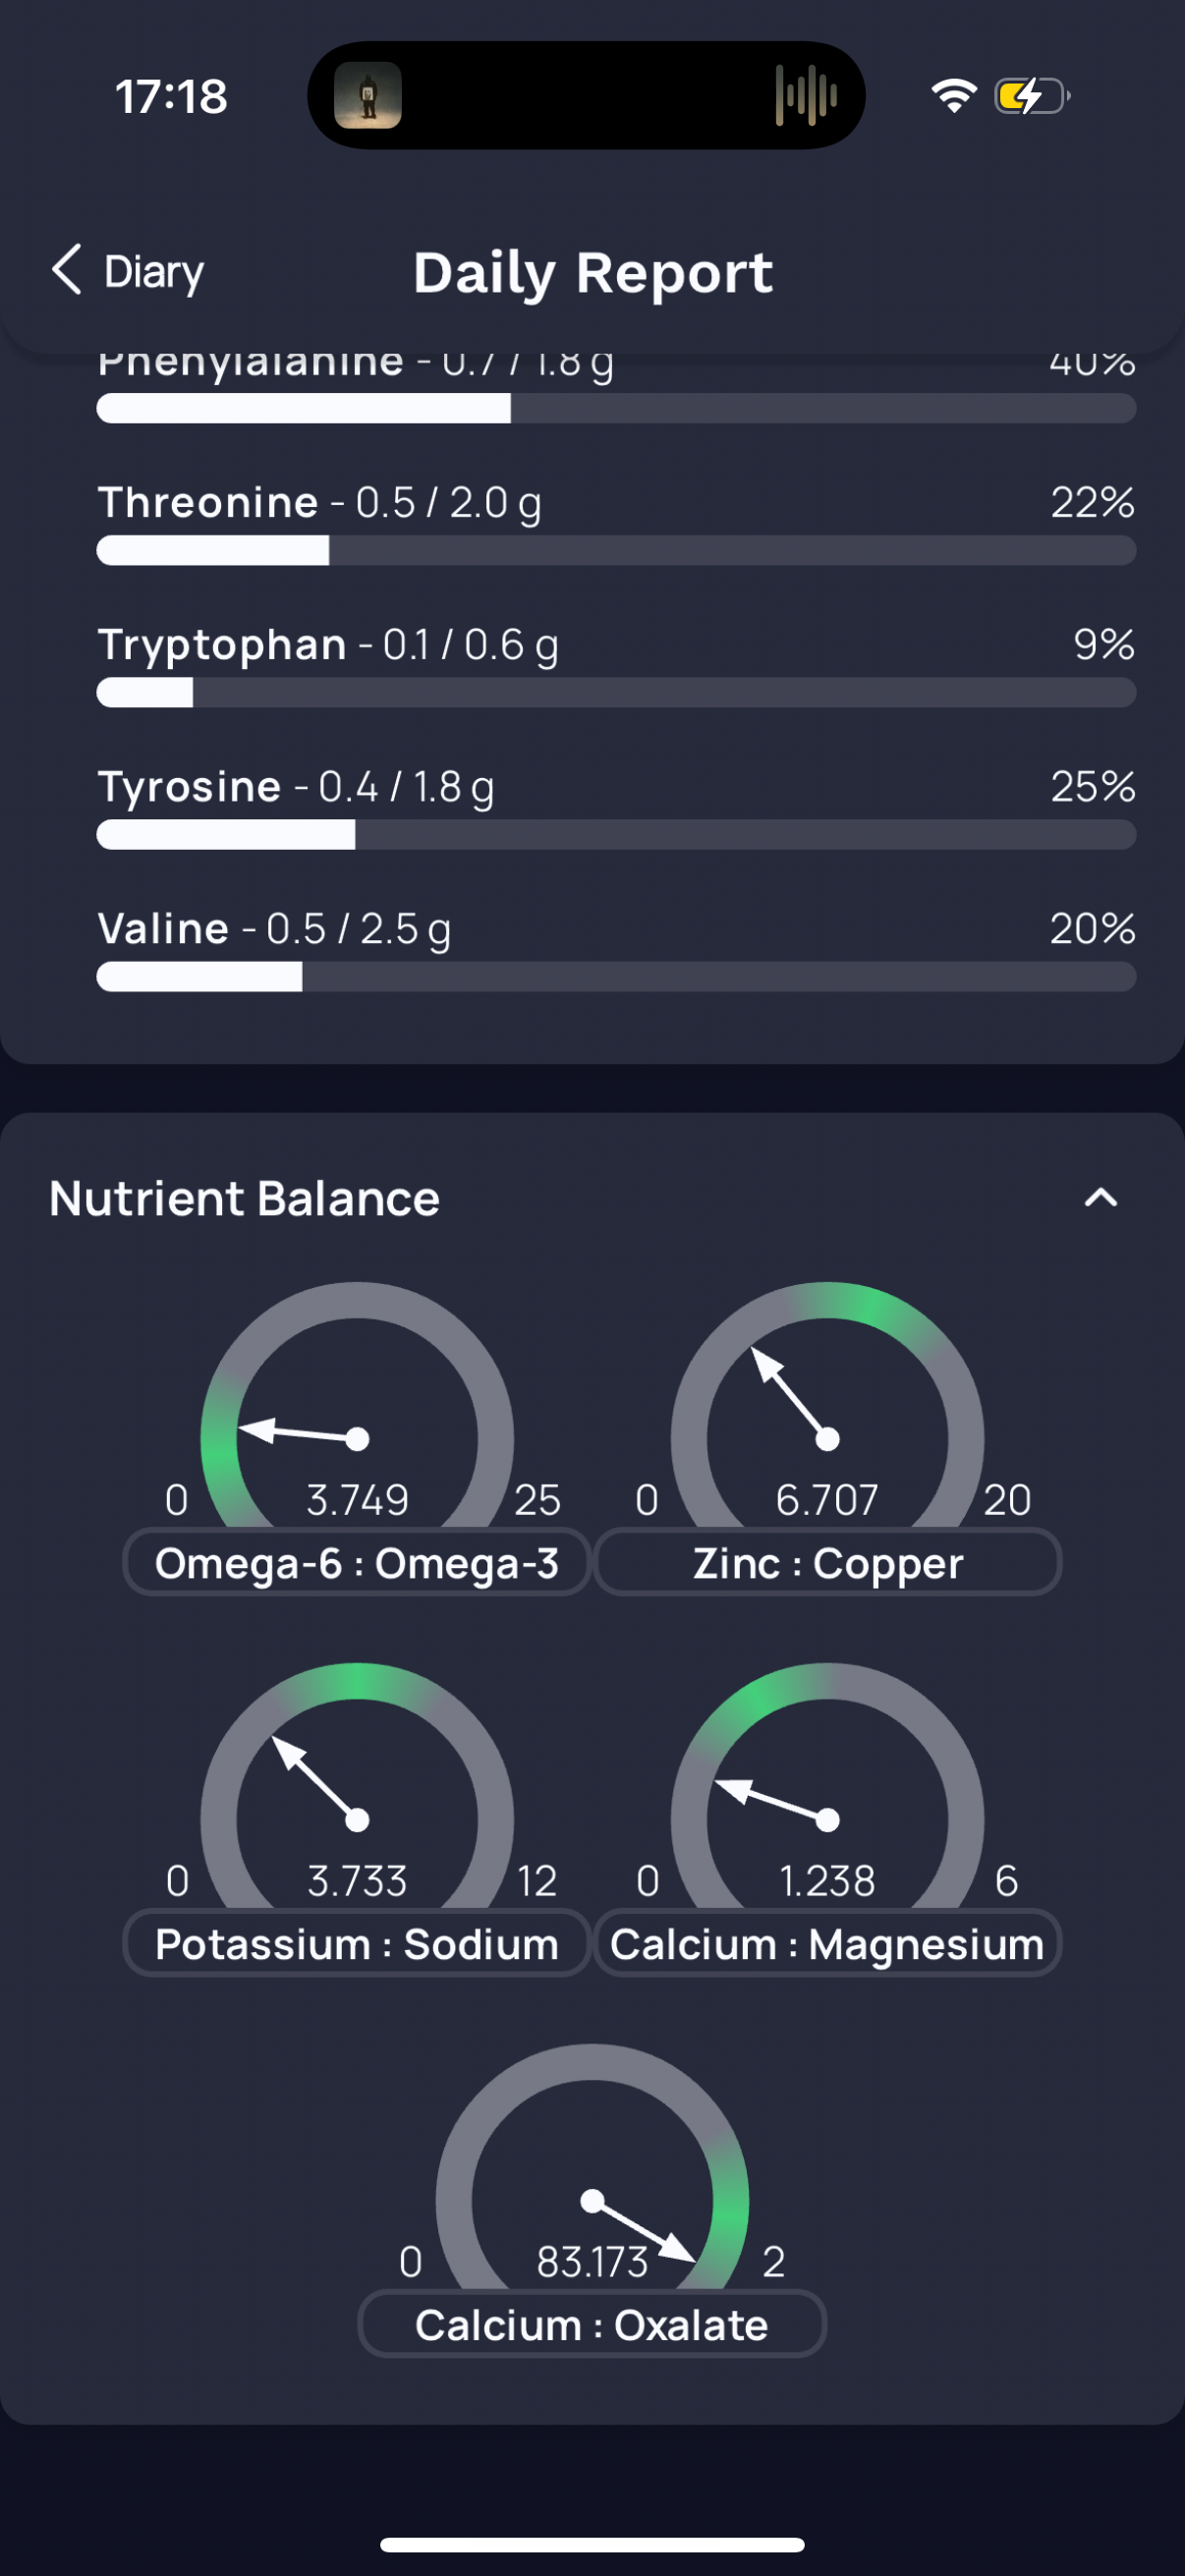Screen dimensions: 1185x2576
Task: Tap the audio waveform icon in Dynamic Island
Action: (x=806, y=96)
